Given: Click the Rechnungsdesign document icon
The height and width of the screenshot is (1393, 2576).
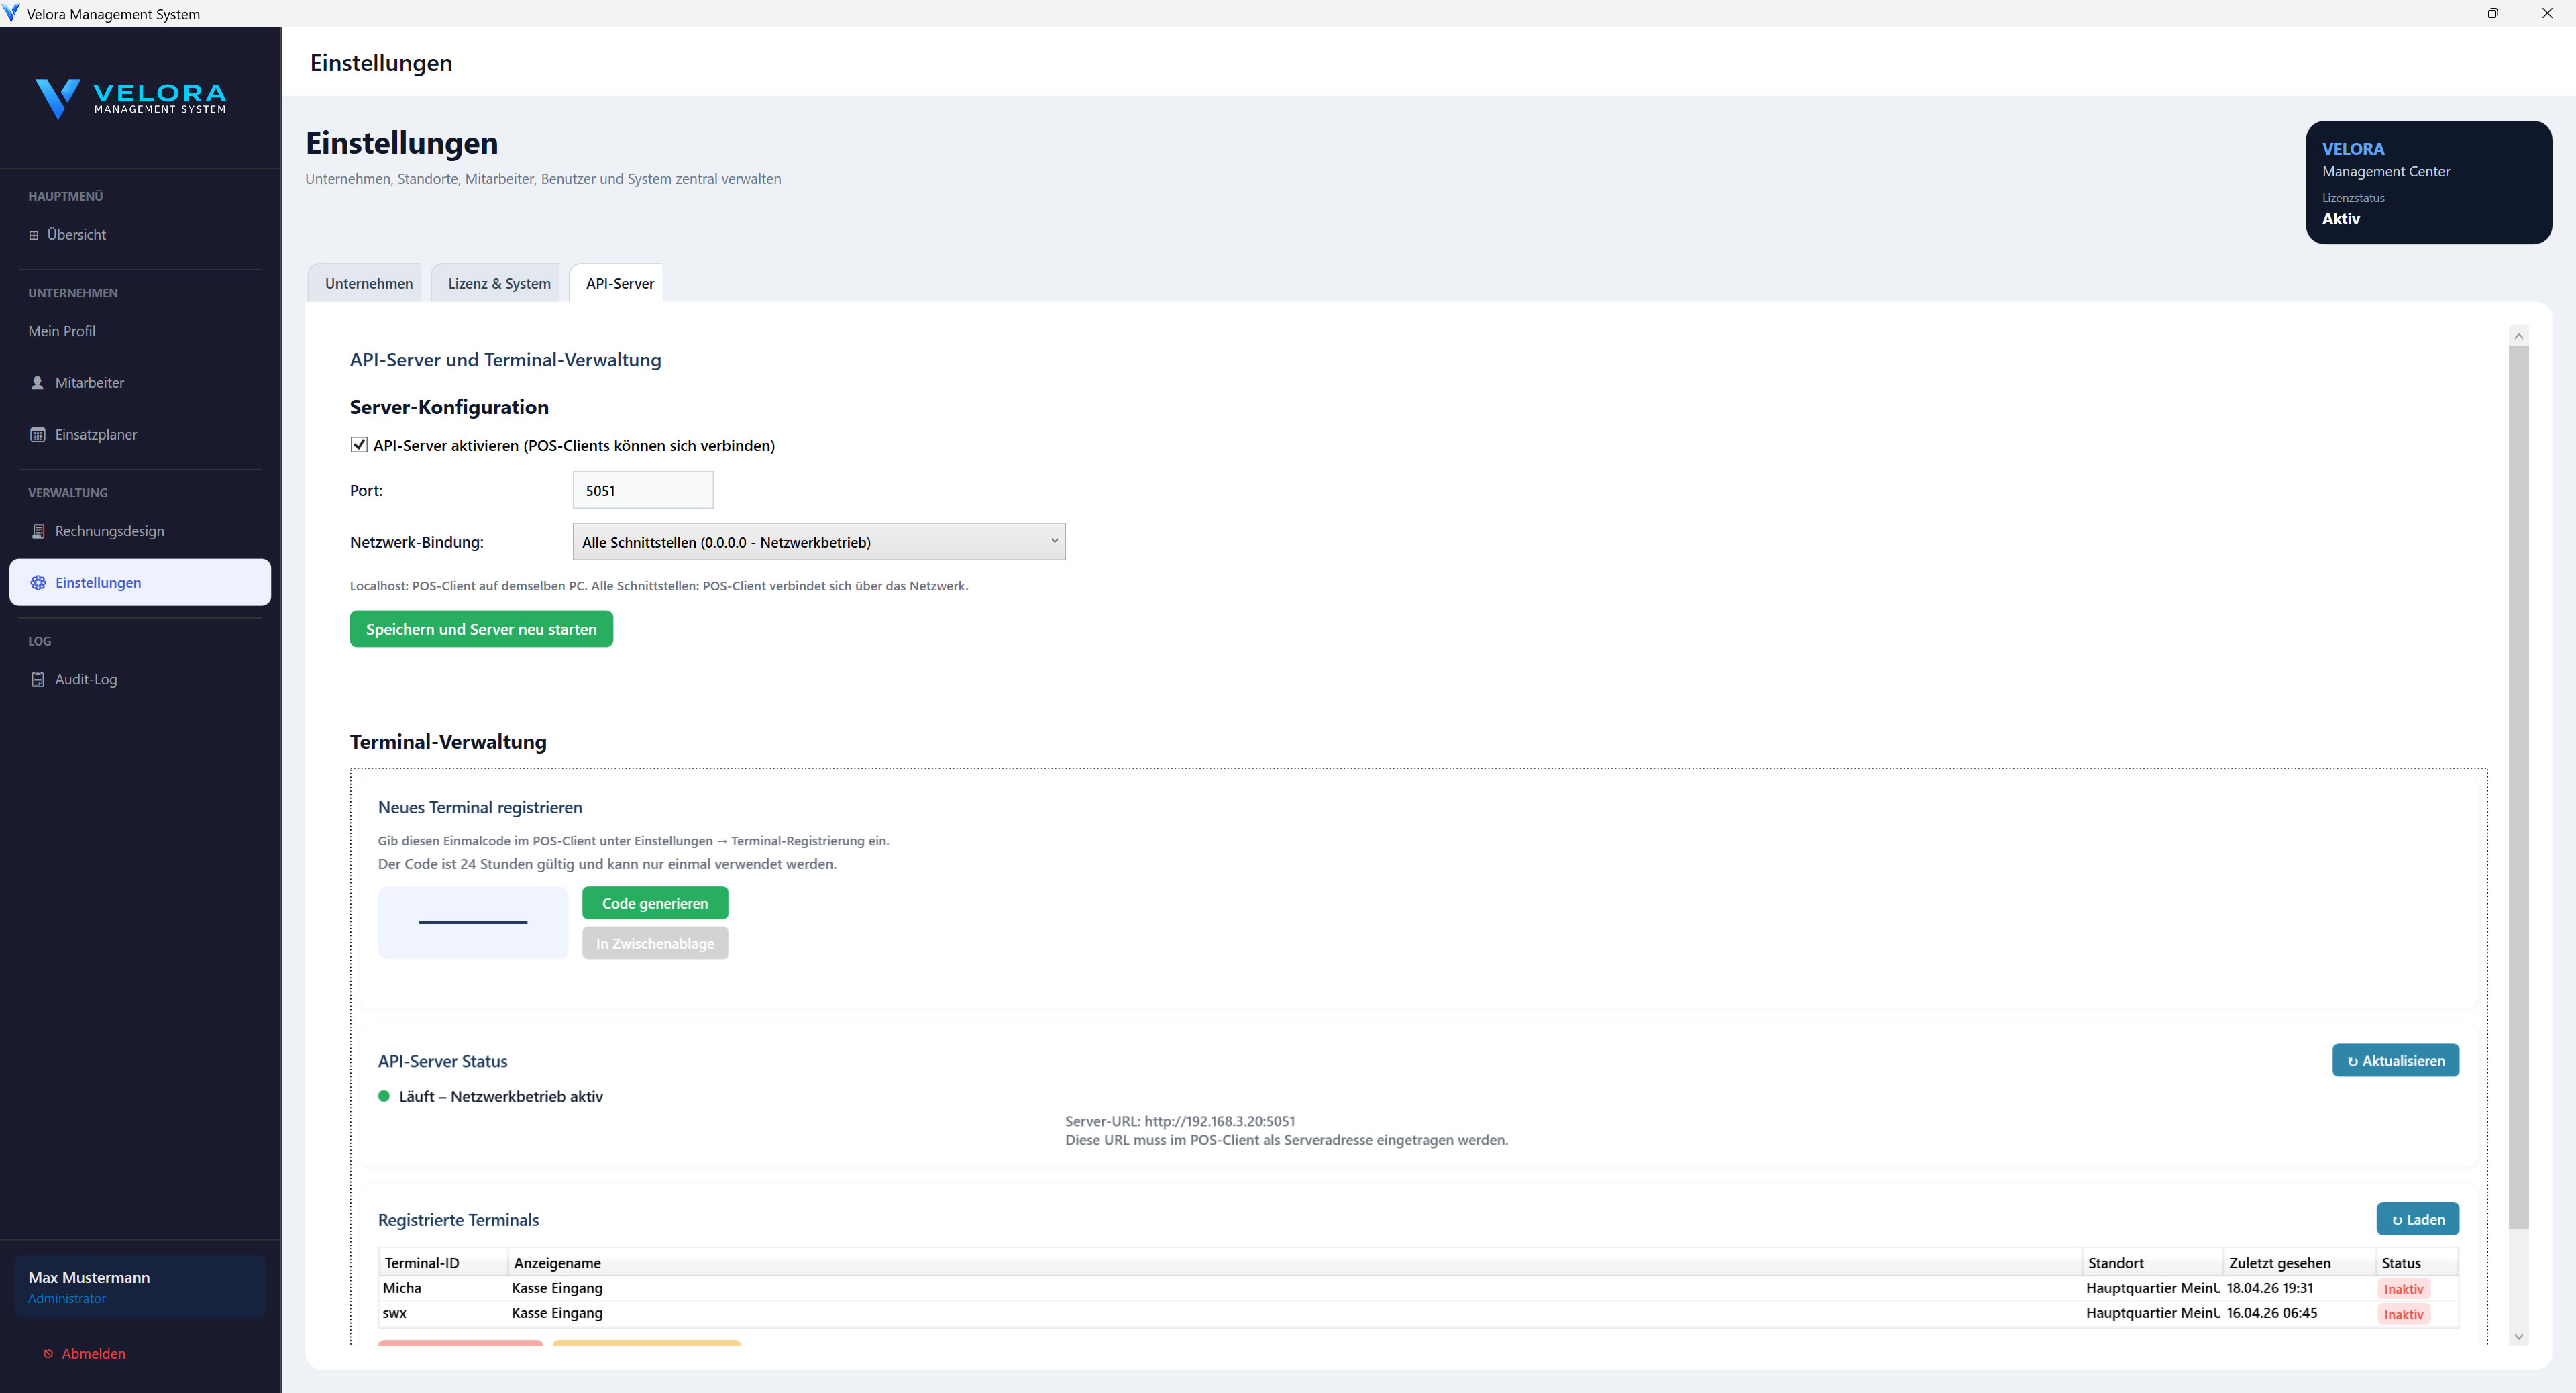Looking at the screenshot, I should click(37, 531).
